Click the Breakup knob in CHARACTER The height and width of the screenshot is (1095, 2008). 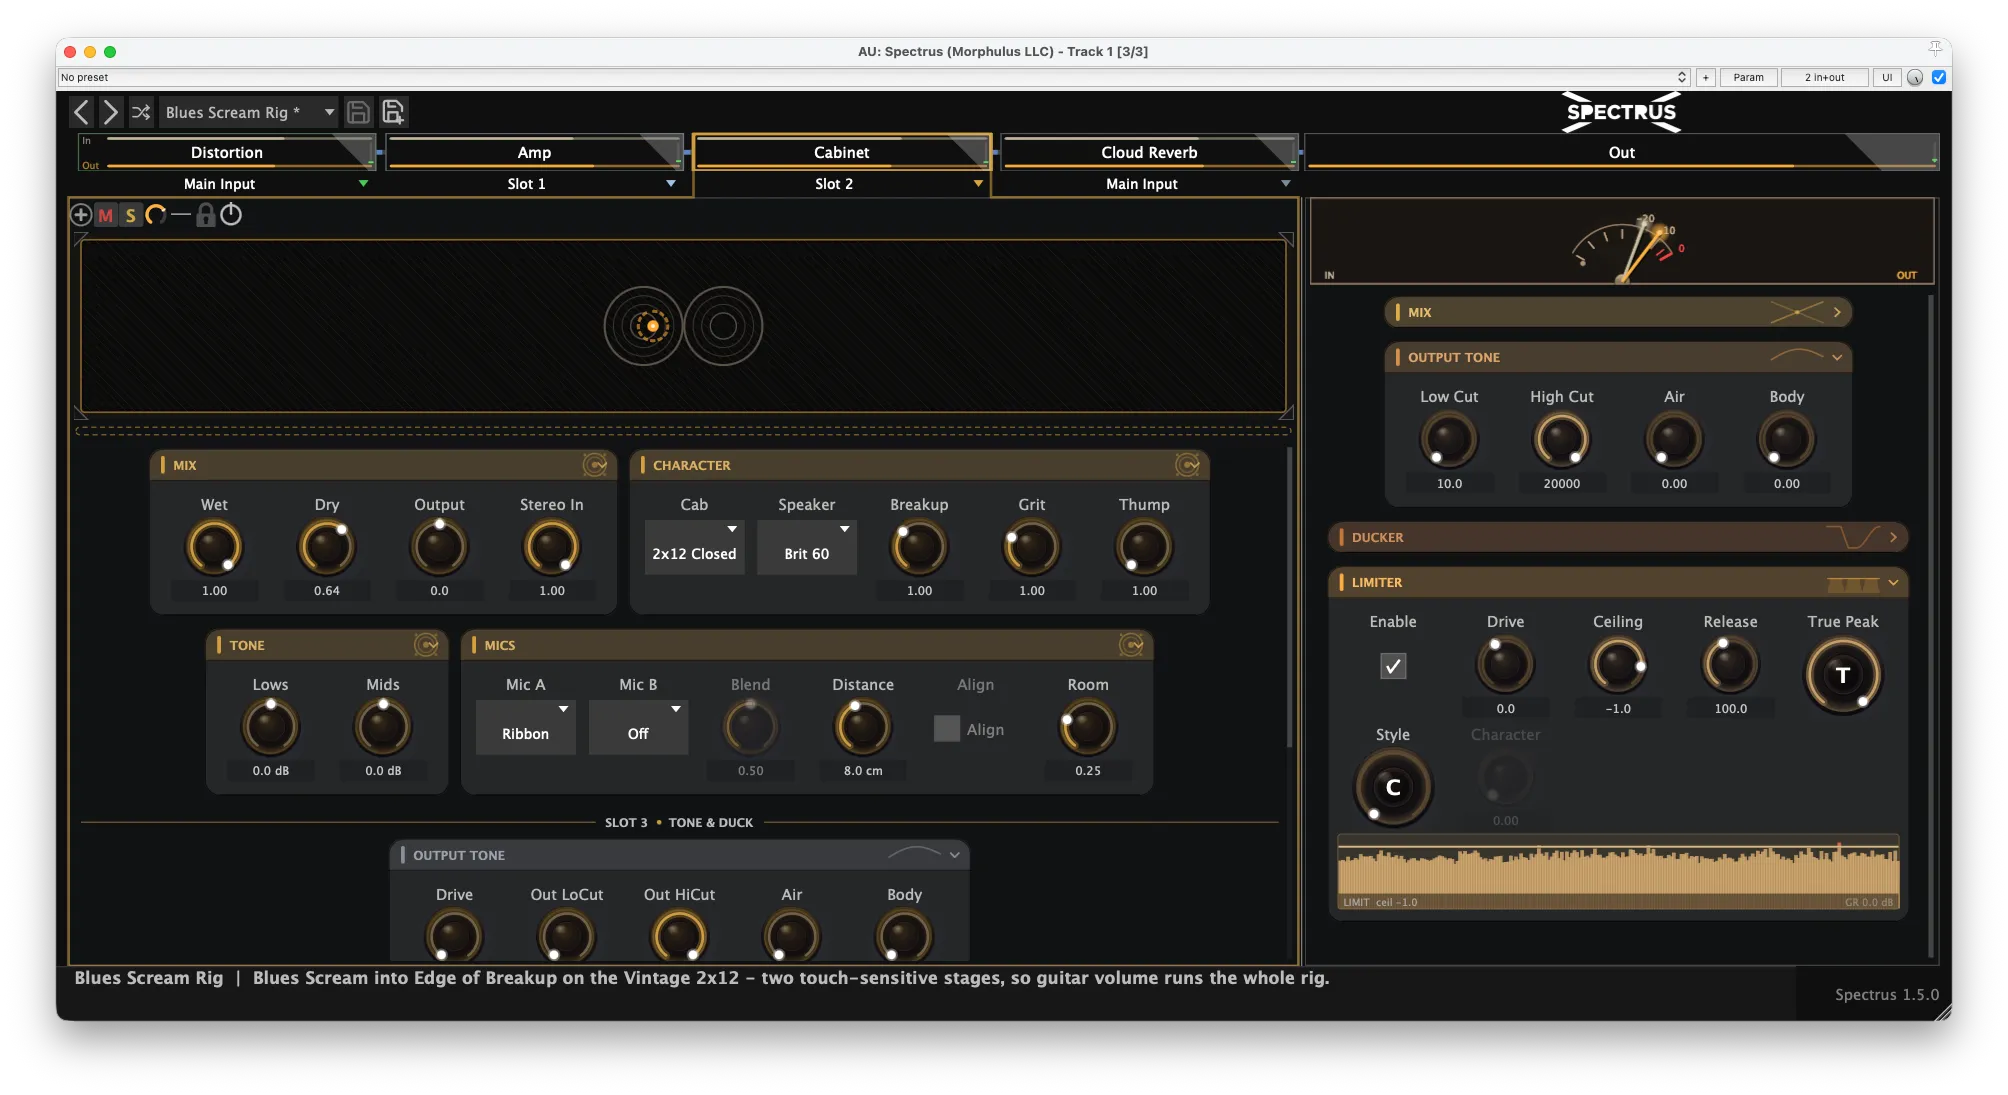coord(919,547)
